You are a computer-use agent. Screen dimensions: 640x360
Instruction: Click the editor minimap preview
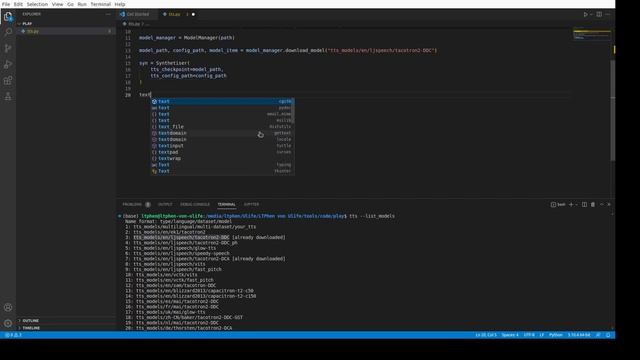click(592, 35)
